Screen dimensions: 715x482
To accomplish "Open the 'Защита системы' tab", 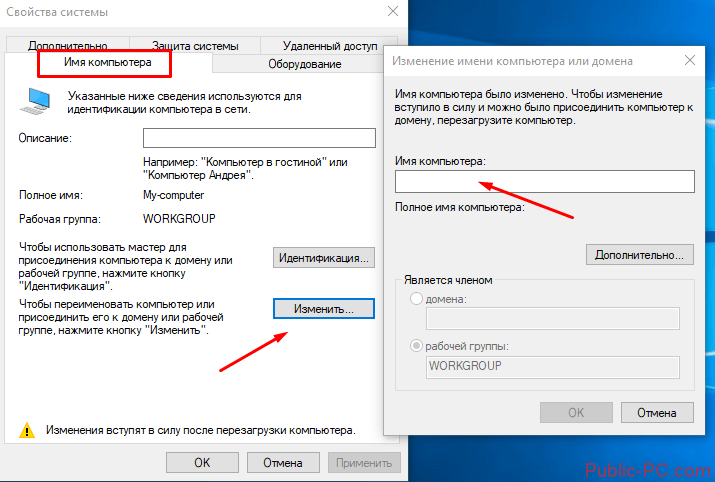I will pos(195,46).
